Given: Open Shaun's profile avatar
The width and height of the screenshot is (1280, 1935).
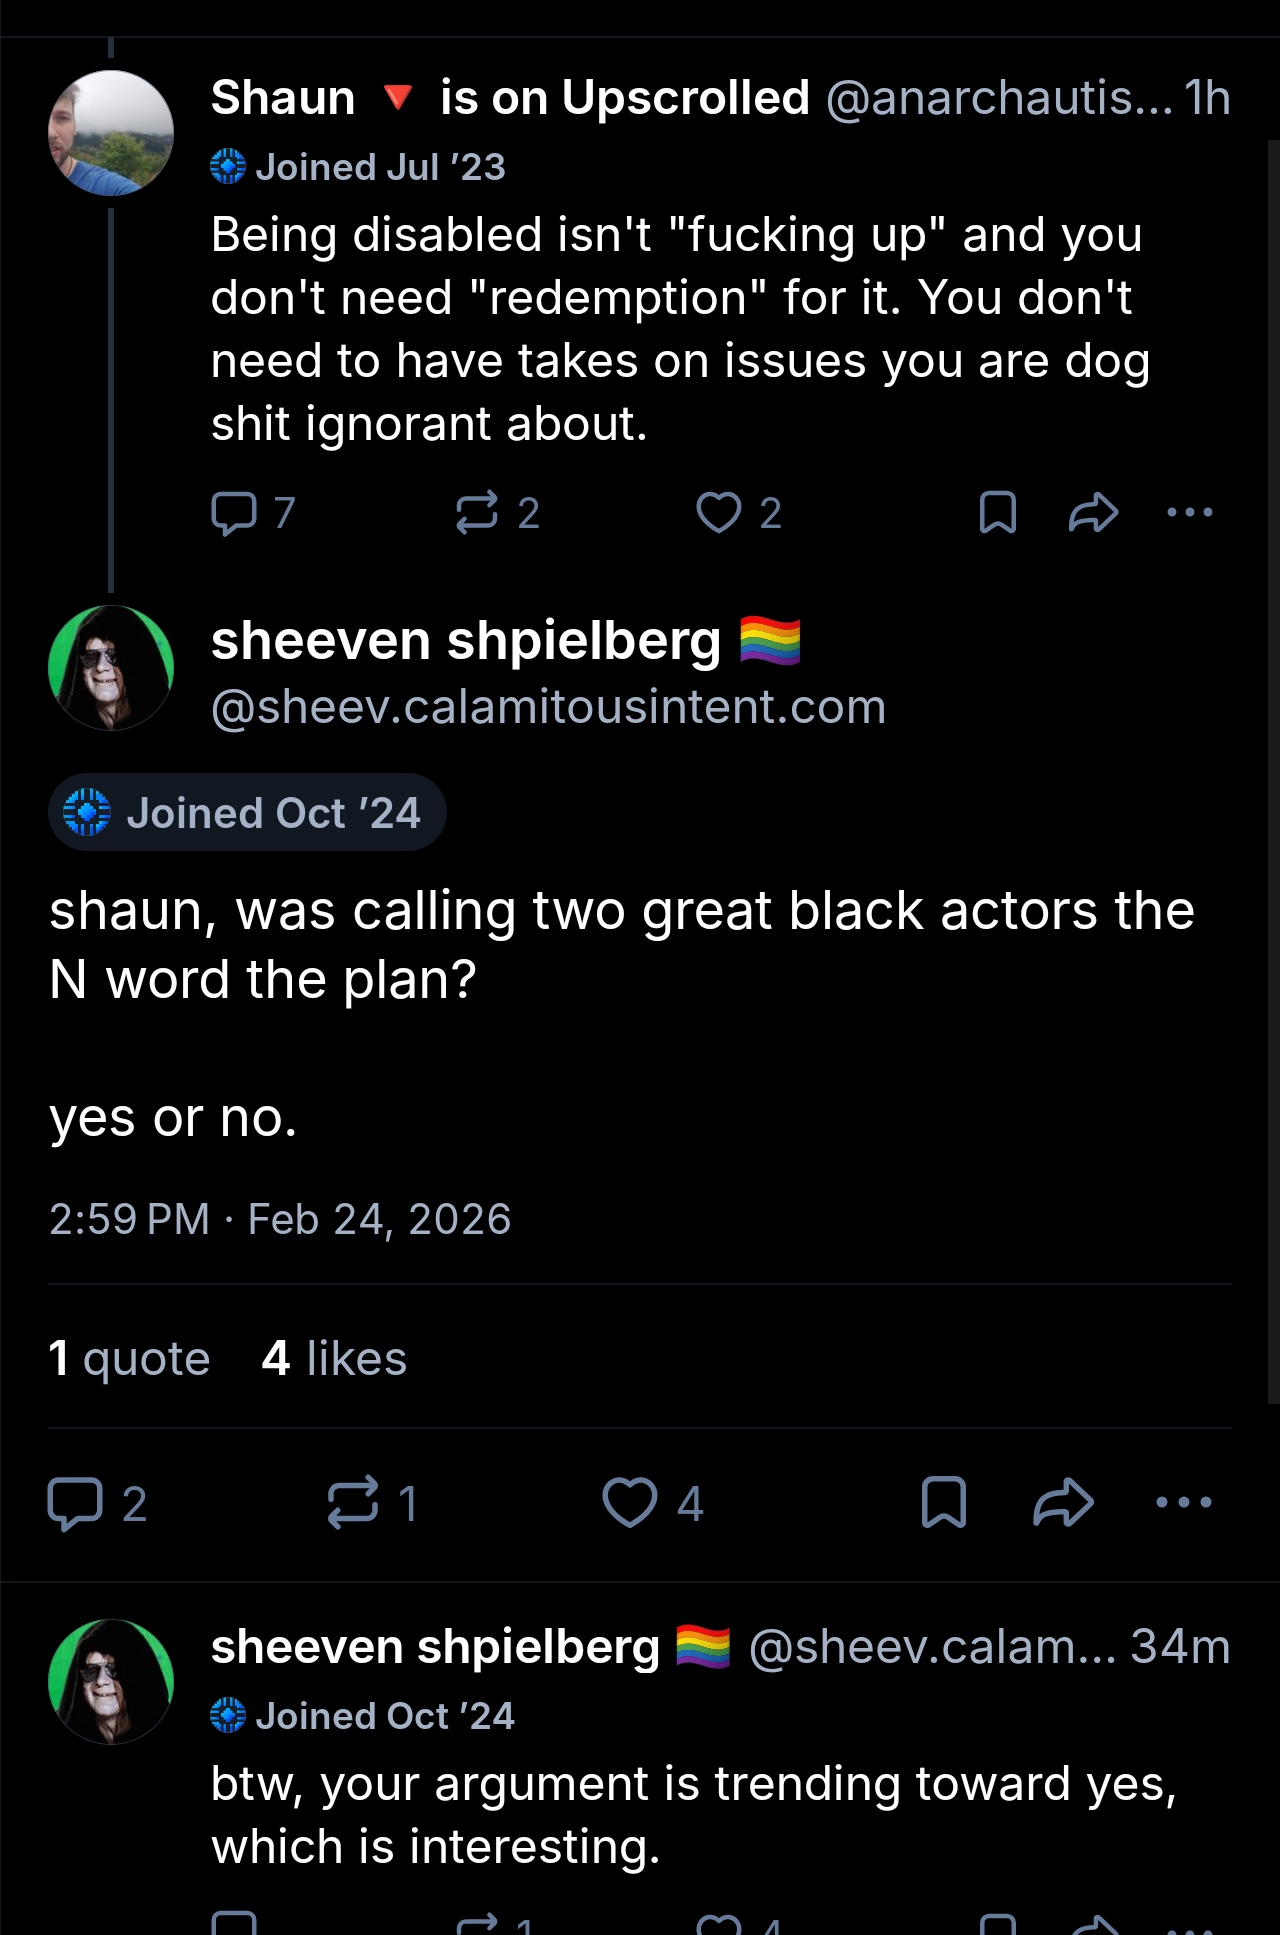Looking at the screenshot, I should tap(111, 133).
